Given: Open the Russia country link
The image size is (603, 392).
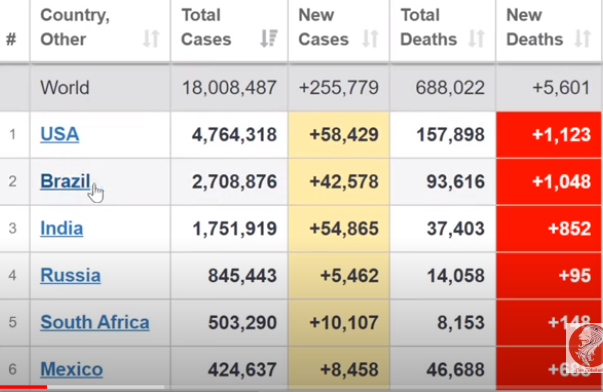Looking at the screenshot, I should click(70, 275).
